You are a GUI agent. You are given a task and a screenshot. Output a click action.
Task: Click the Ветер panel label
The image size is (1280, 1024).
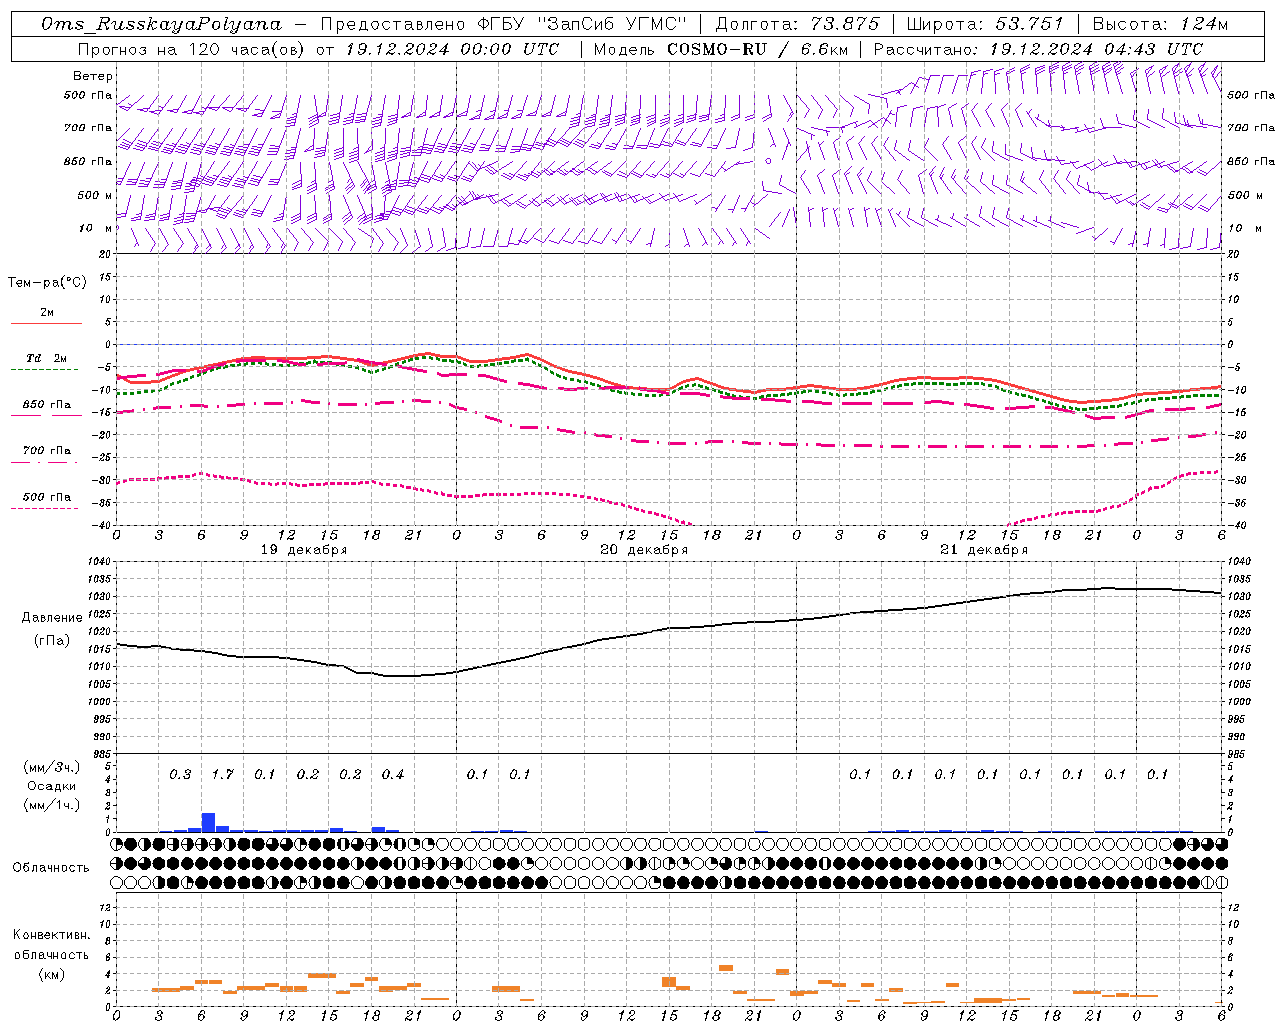tap(92, 76)
